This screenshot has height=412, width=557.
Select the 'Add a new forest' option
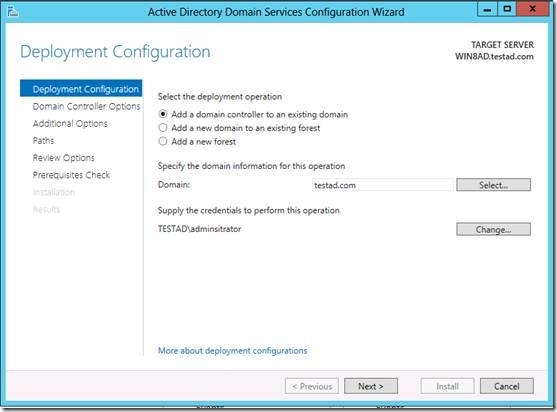click(197, 141)
